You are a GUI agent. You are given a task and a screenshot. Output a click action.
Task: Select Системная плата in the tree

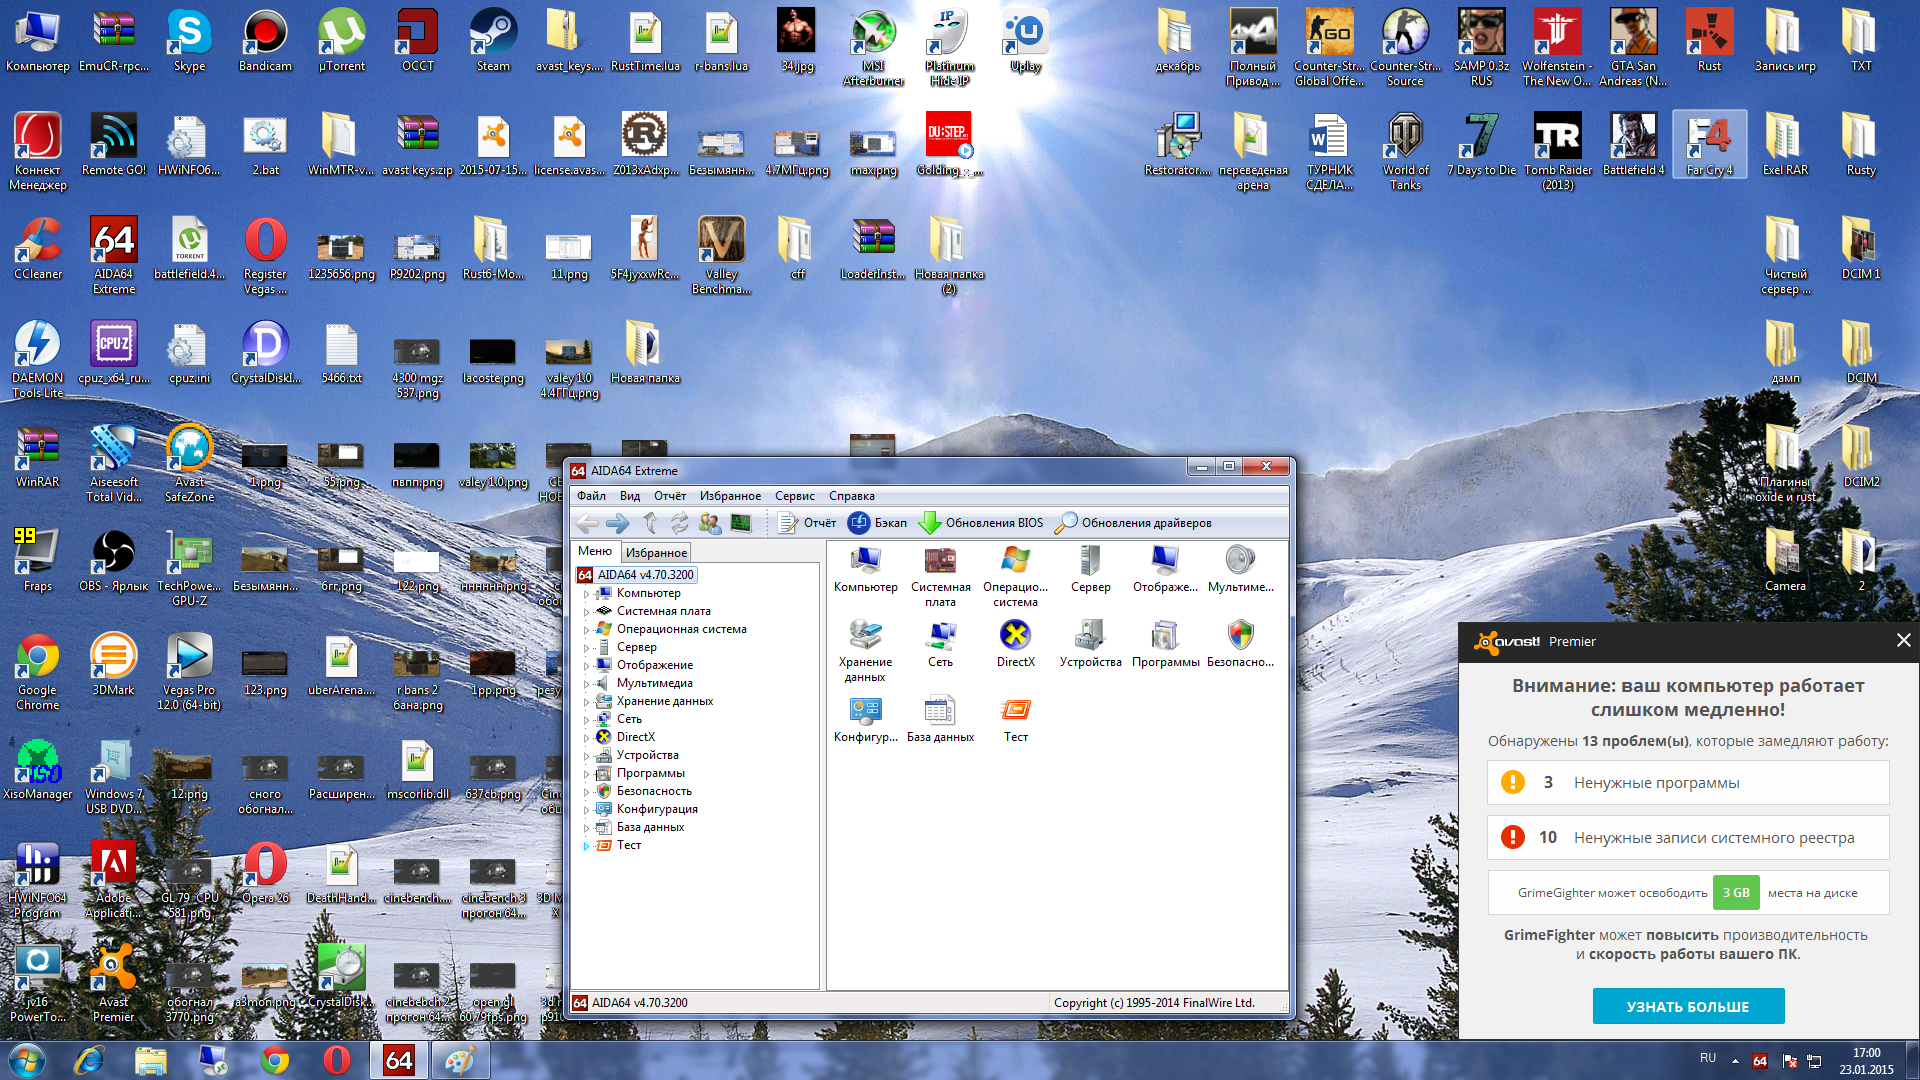tap(663, 611)
